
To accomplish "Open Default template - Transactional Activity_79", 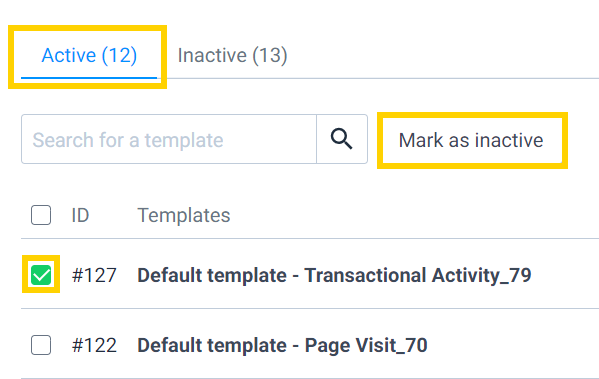I will (x=334, y=275).
